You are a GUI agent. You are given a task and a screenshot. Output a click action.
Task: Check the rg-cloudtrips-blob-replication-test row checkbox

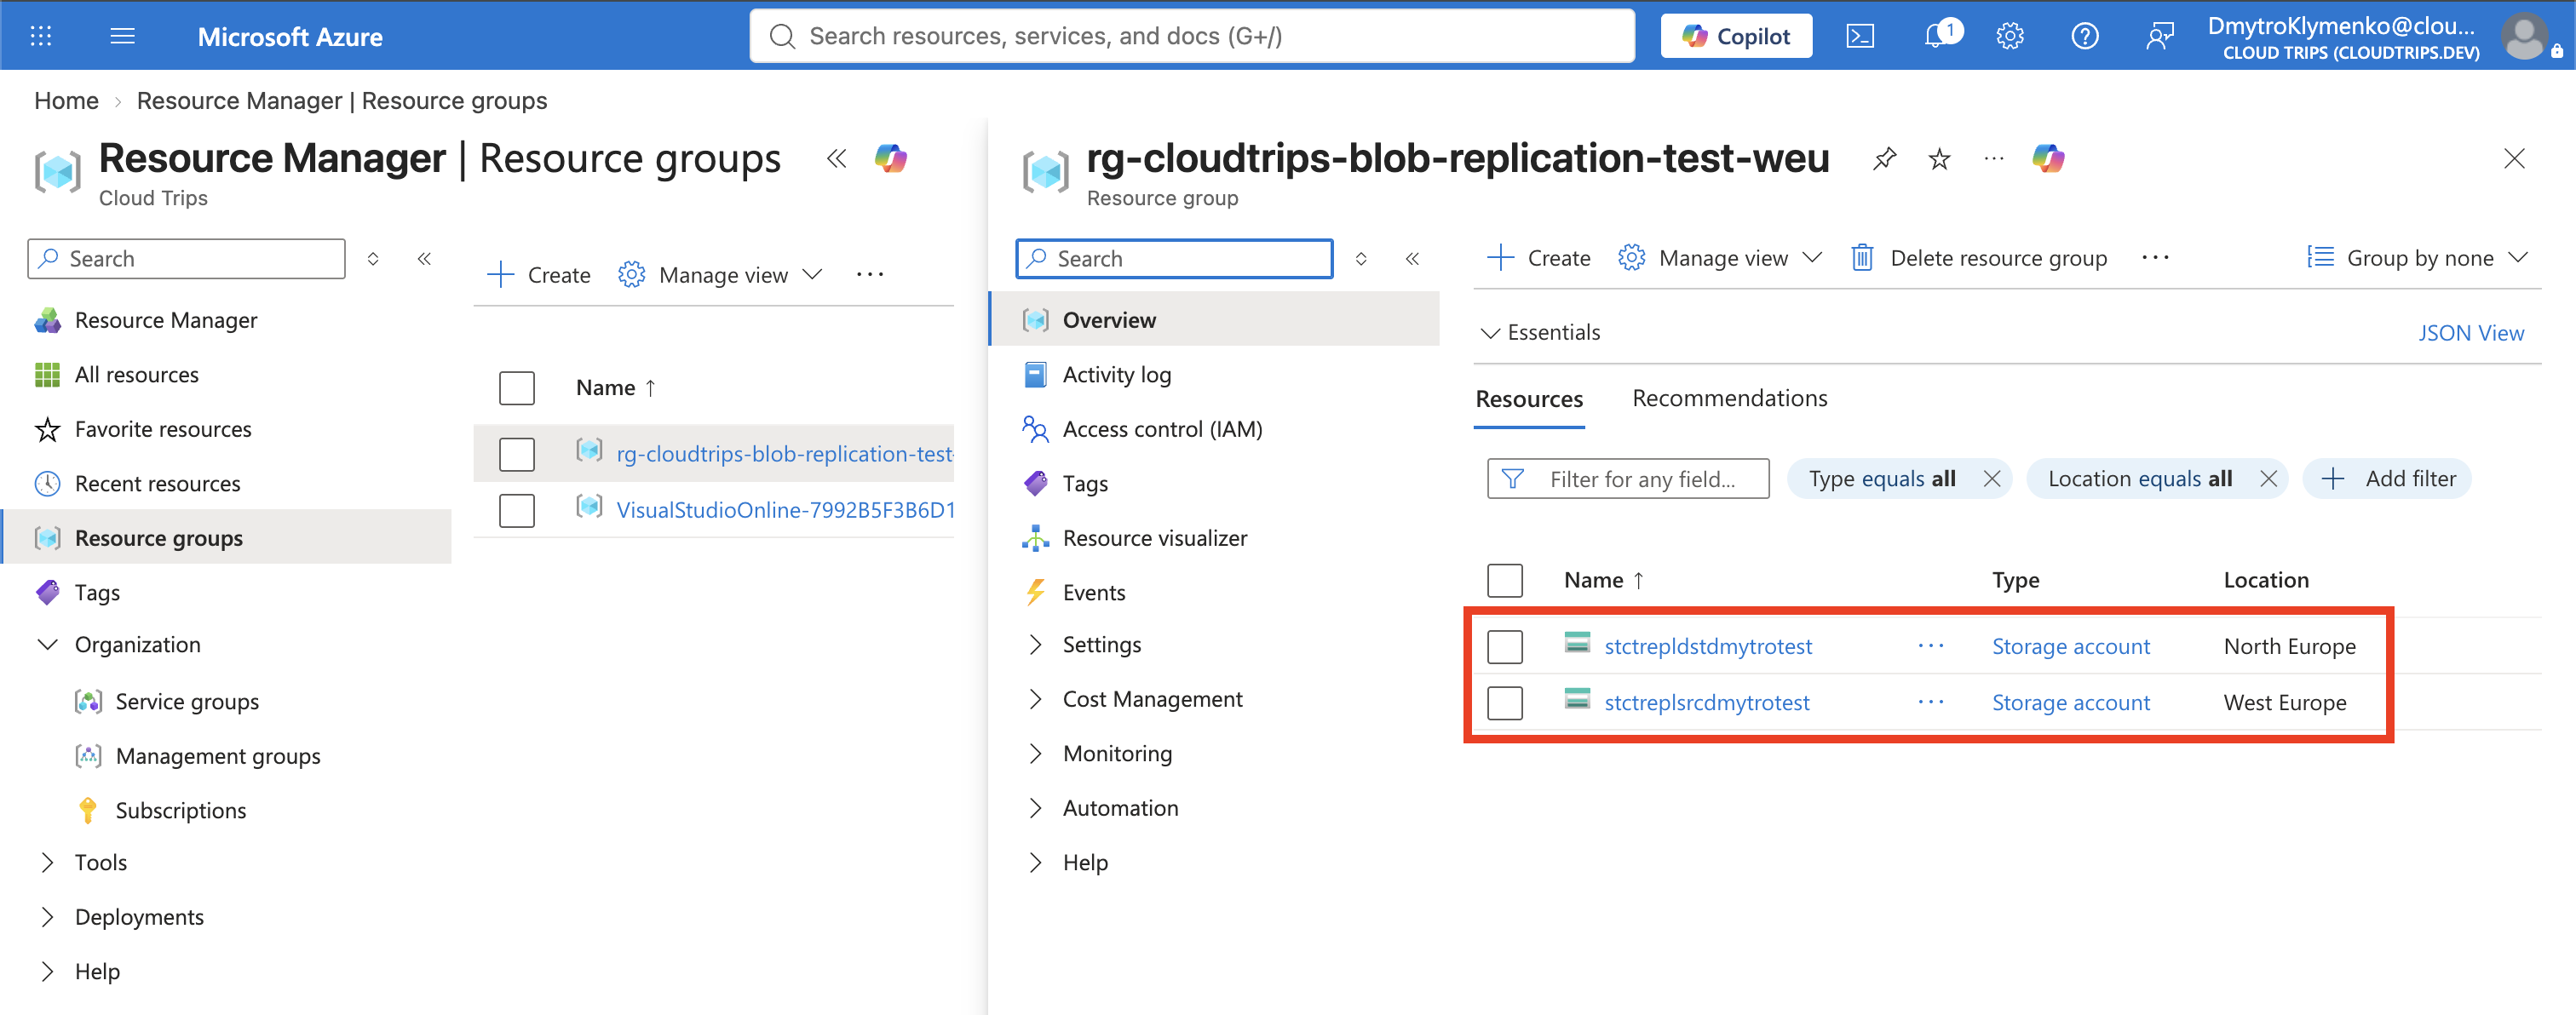(517, 454)
